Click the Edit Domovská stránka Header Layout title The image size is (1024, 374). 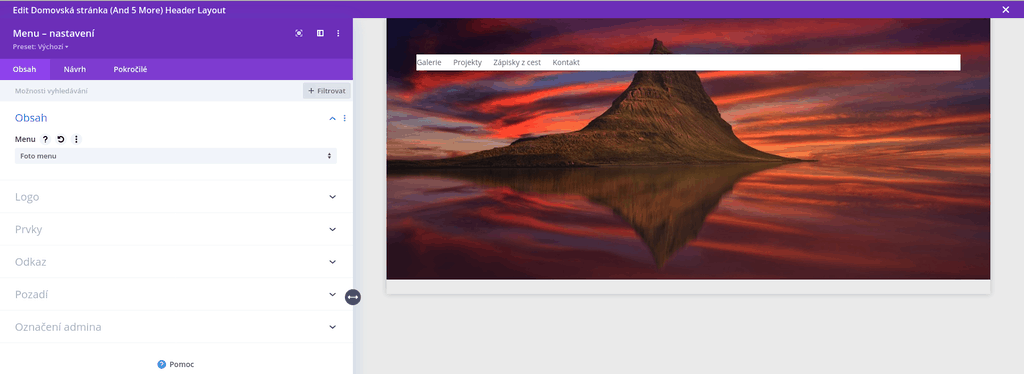click(x=120, y=10)
